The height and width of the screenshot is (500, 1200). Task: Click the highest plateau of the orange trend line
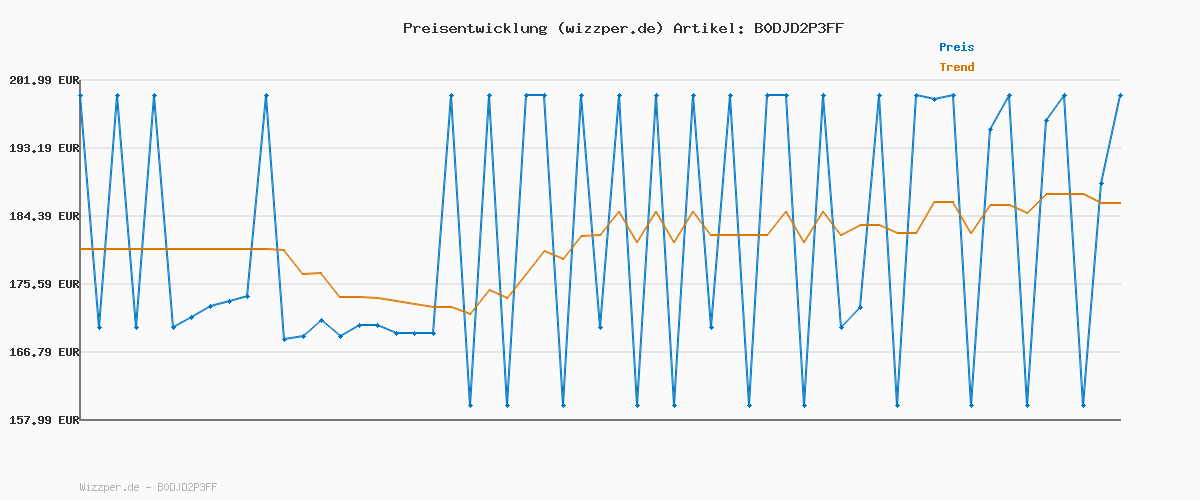click(1065, 194)
